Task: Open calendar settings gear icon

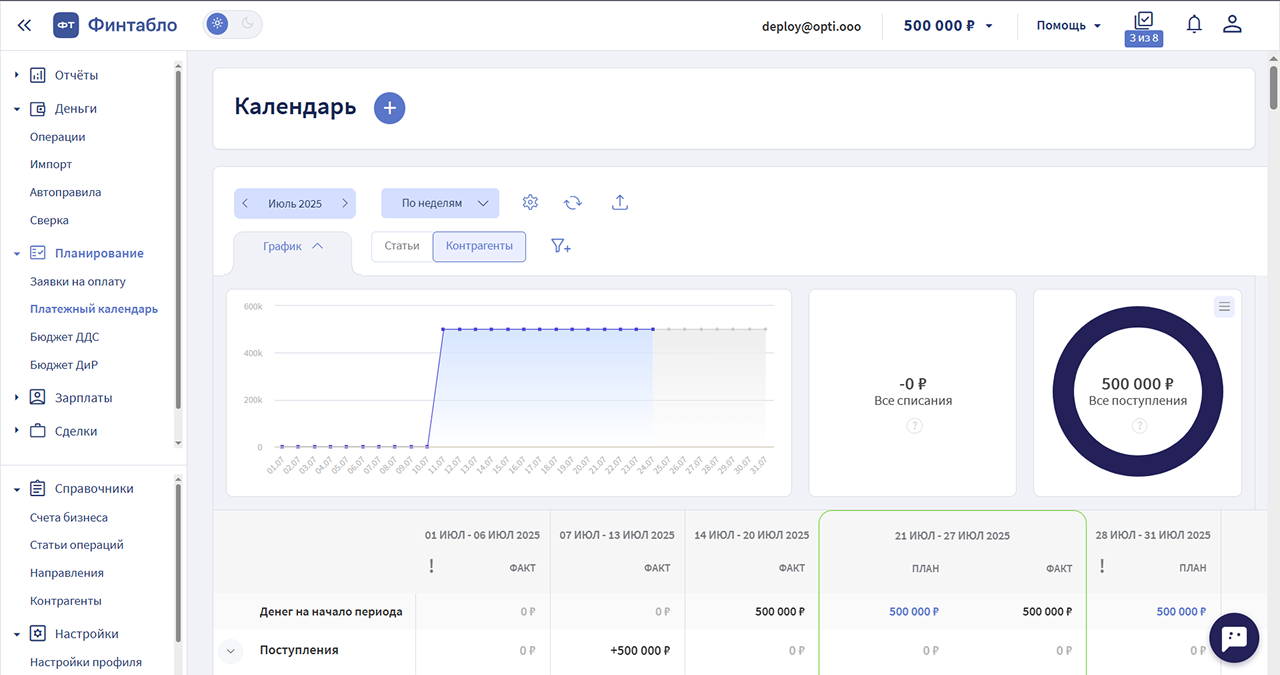Action: point(530,203)
